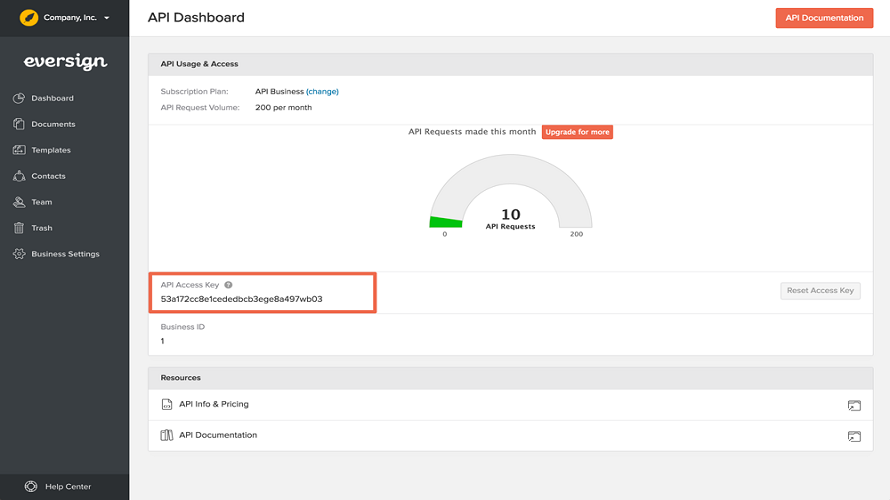Click the Help Center lifebuoy icon
890x500 pixels.
click(31, 486)
